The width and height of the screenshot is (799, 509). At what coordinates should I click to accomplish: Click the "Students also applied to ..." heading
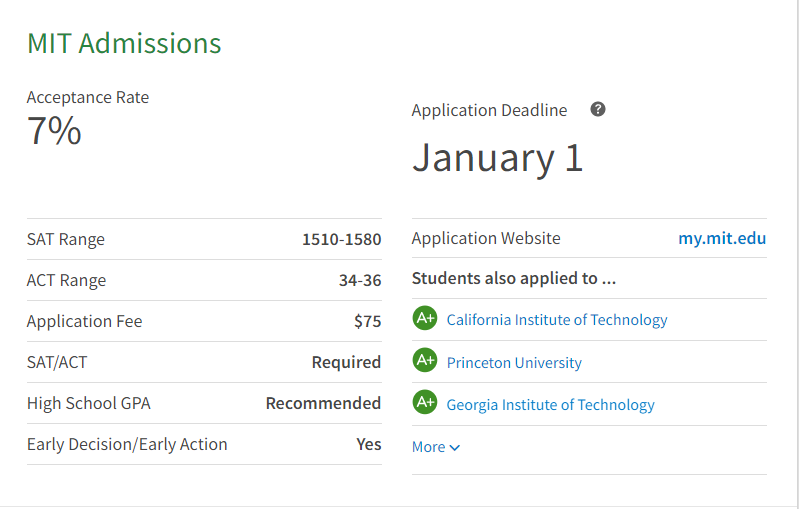tap(514, 278)
